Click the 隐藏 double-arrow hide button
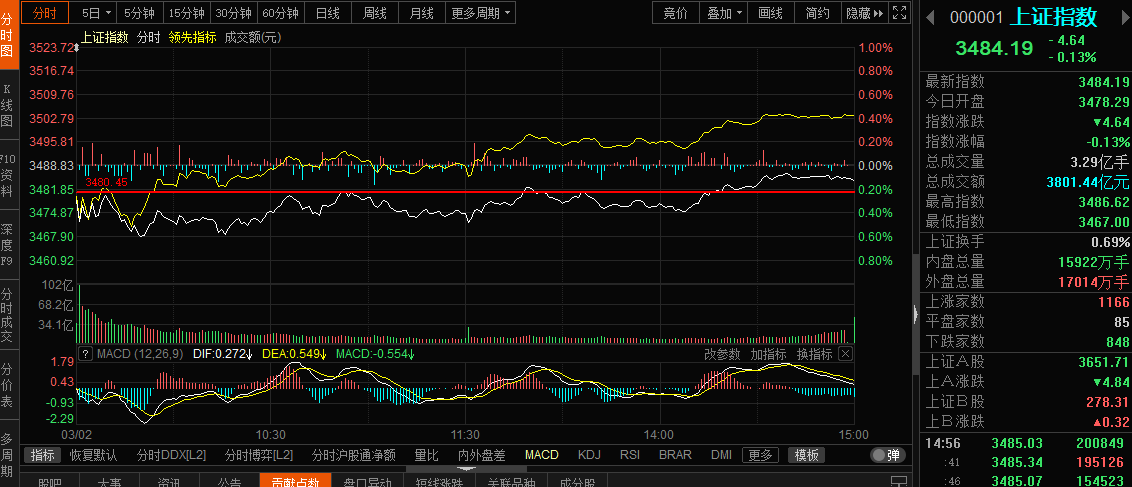Viewport: 1132px width, 487px height. (x=865, y=13)
